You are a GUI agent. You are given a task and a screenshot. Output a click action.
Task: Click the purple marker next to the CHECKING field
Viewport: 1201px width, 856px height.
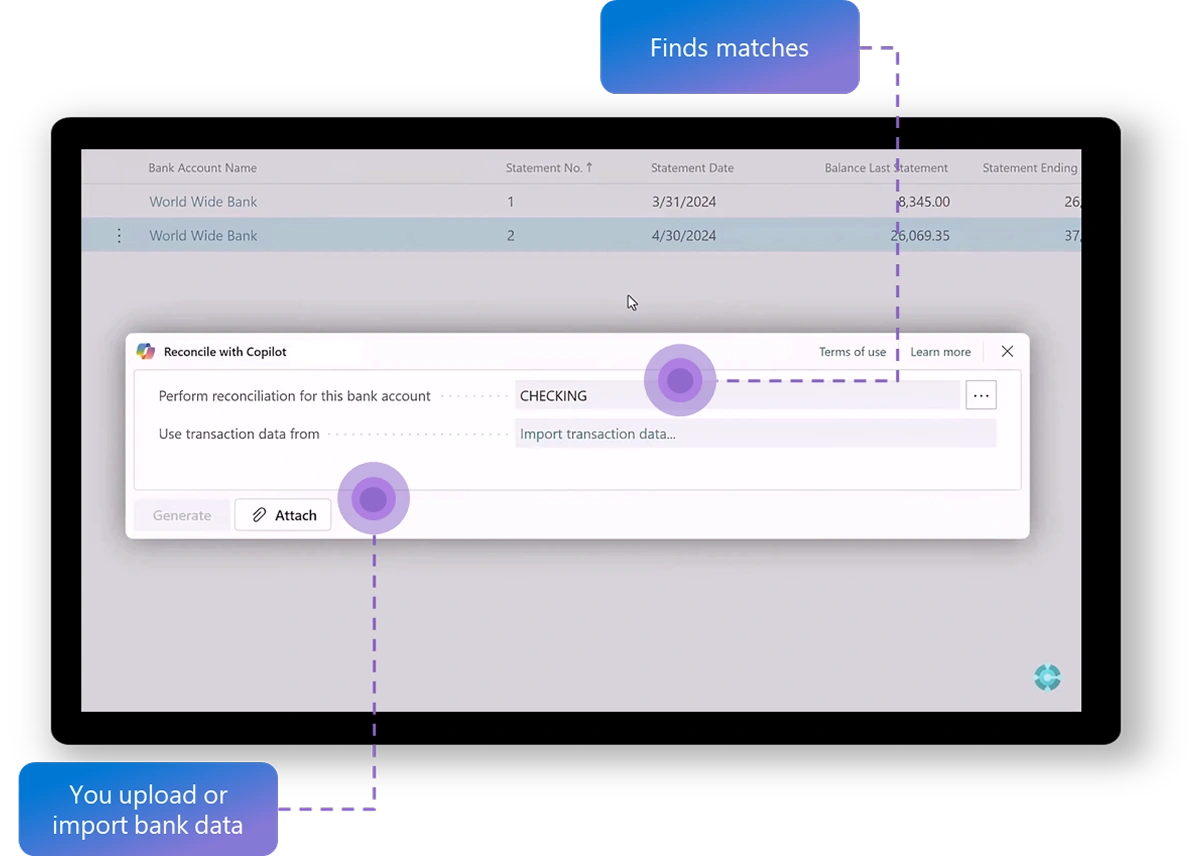coord(680,380)
